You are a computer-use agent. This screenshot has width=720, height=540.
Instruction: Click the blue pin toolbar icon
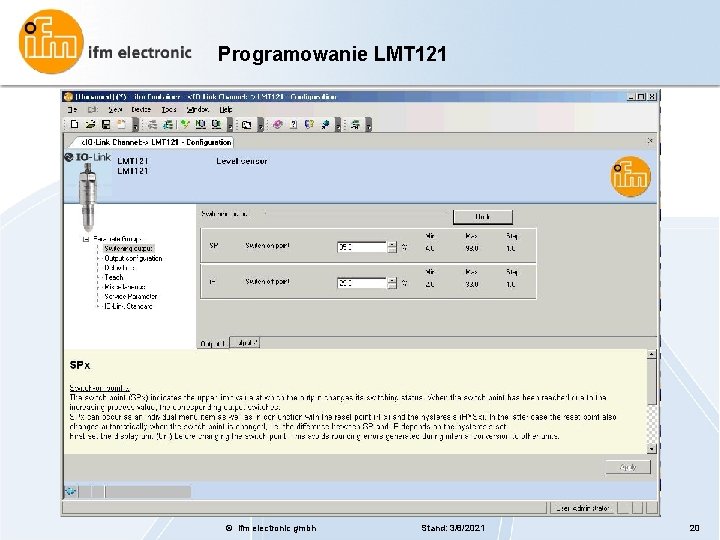pos(326,124)
